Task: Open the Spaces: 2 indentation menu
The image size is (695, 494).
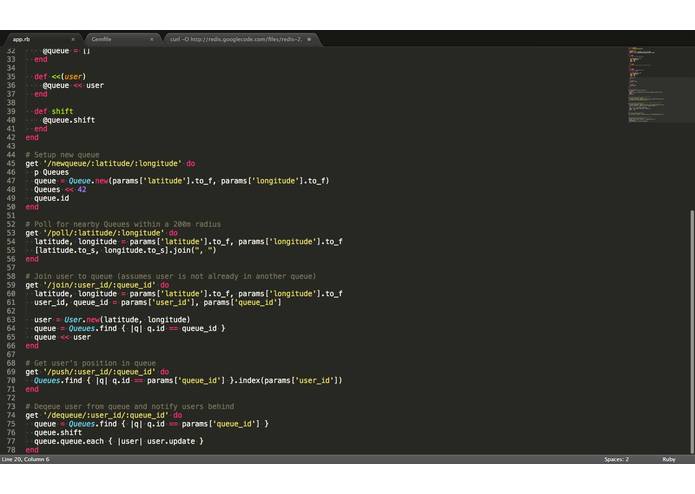Action: coord(617,459)
